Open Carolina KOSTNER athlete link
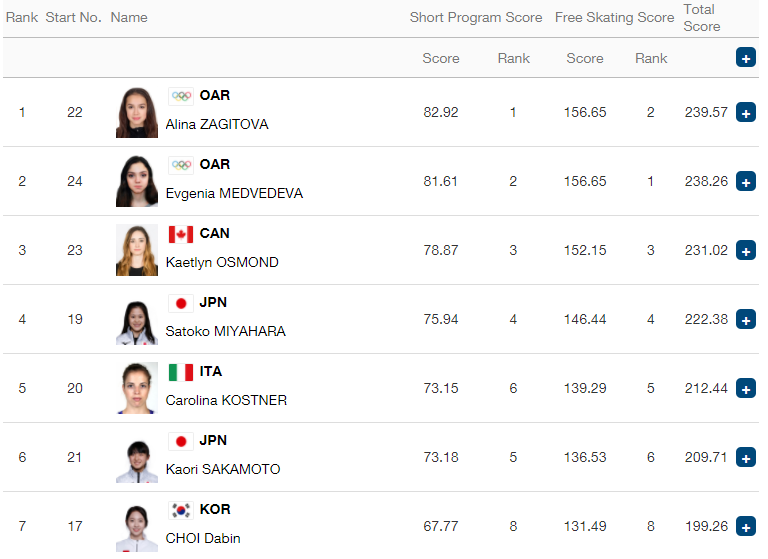 point(226,400)
